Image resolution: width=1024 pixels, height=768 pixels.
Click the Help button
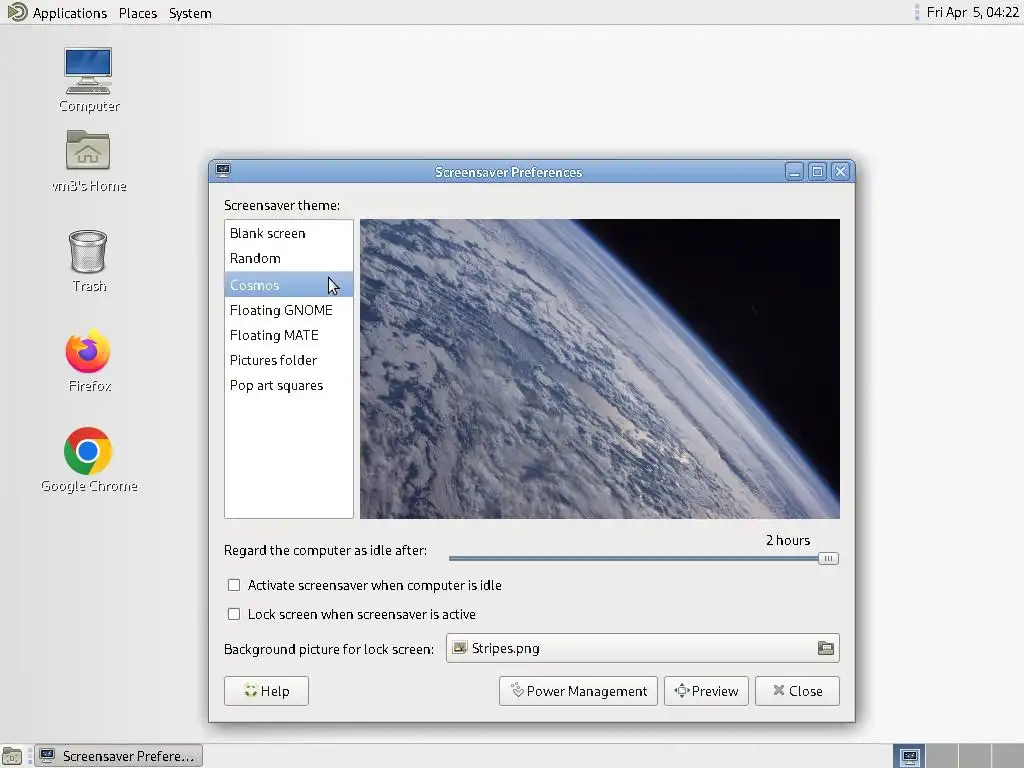coord(266,691)
